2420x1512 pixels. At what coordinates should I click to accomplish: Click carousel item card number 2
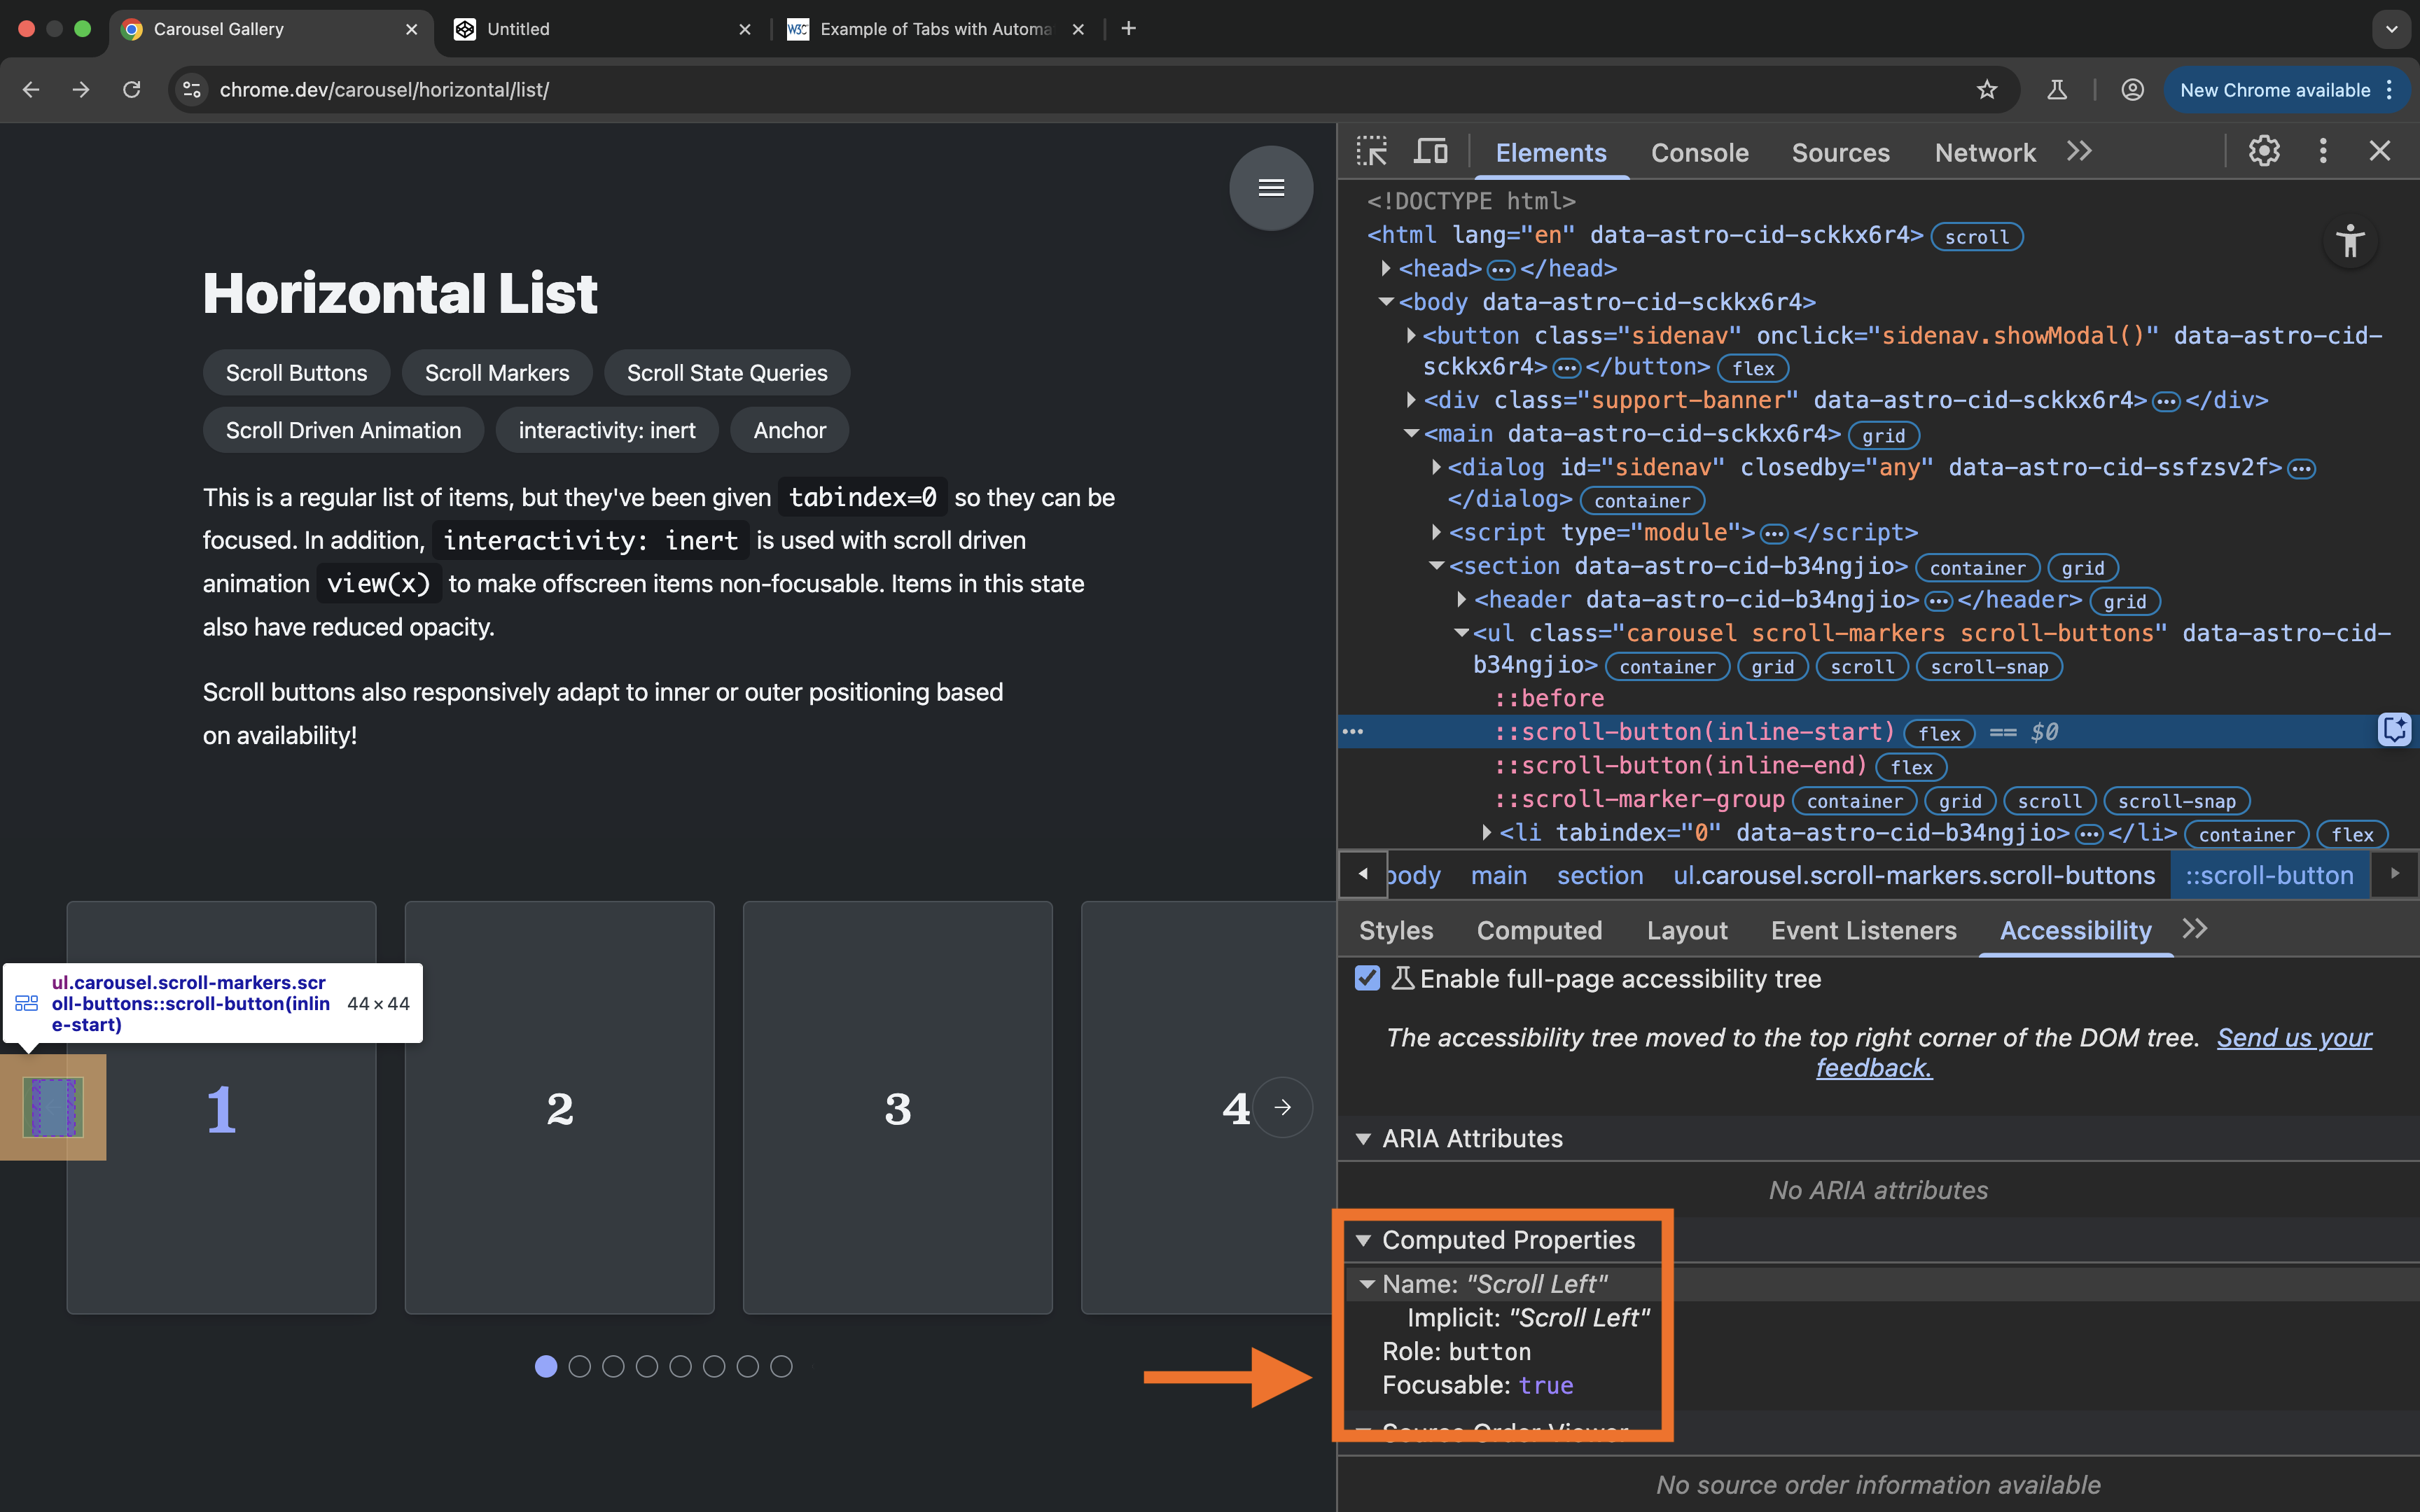click(559, 1107)
